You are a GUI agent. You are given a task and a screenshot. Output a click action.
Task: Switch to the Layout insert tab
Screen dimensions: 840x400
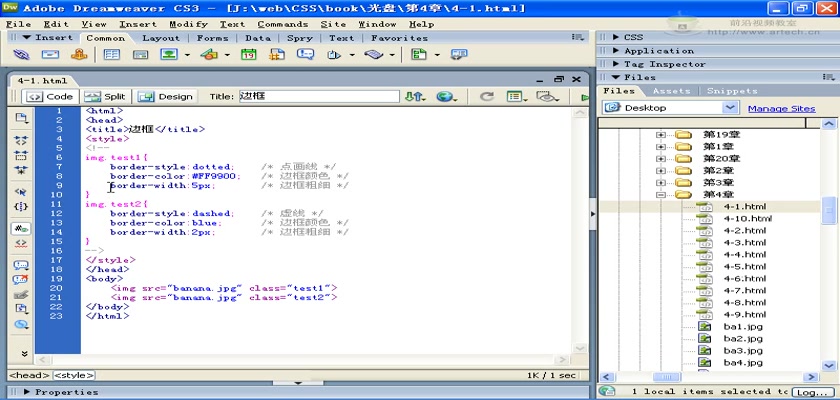pyautogui.click(x=161, y=38)
